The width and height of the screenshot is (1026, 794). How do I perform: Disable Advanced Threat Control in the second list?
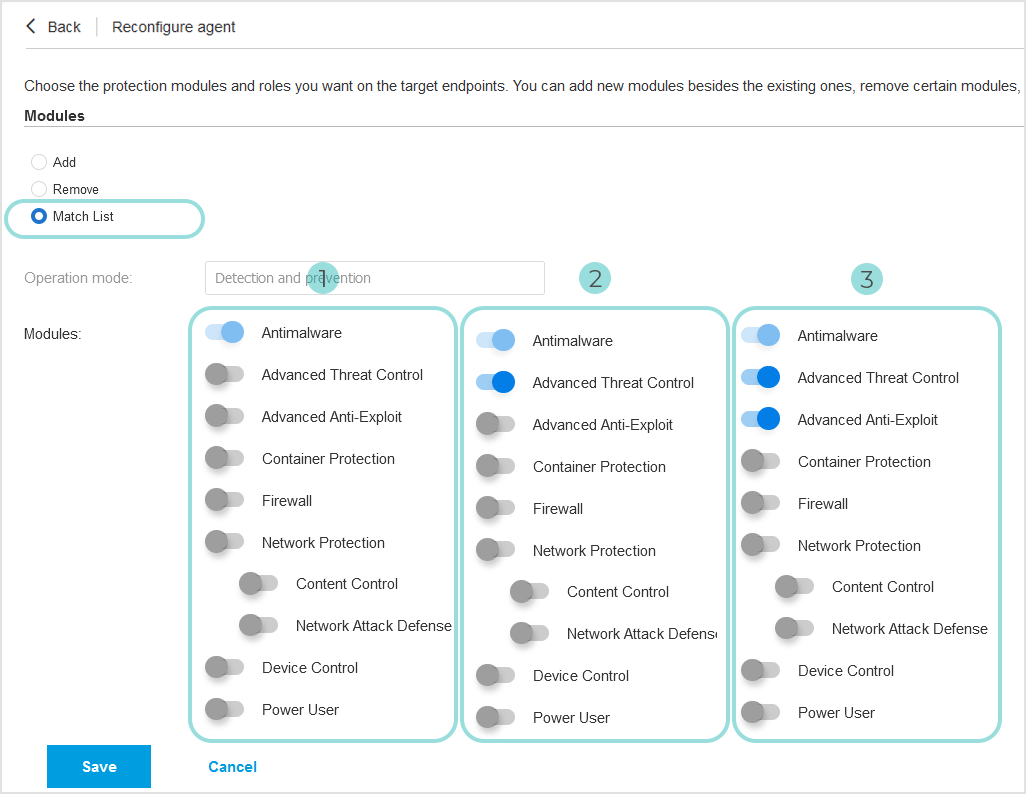496,382
